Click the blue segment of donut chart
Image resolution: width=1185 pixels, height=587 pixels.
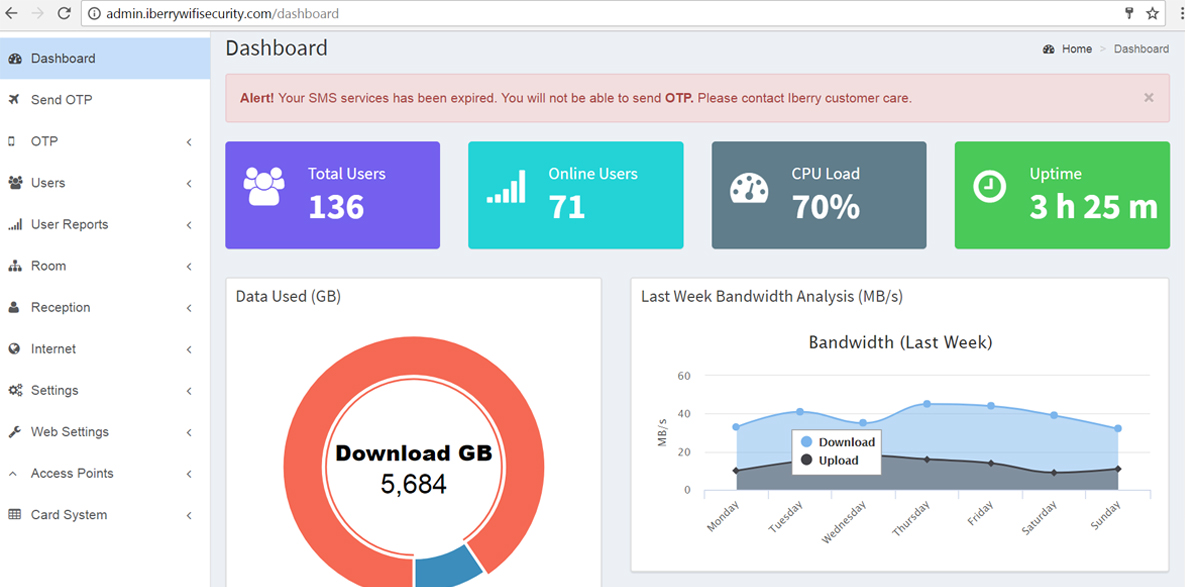point(446,565)
